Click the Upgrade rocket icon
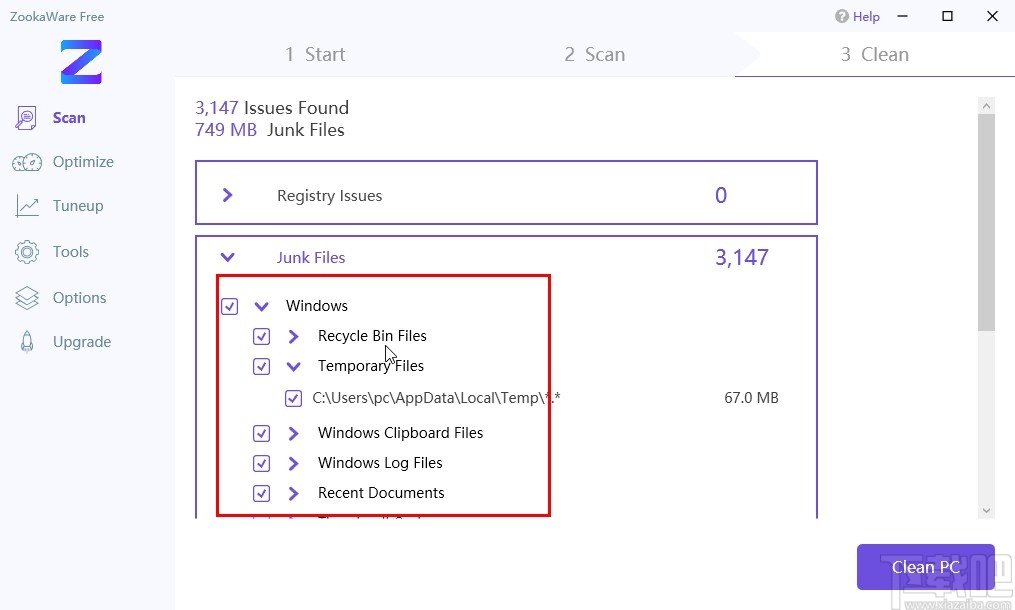The width and height of the screenshot is (1015, 610). coord(27,342)
